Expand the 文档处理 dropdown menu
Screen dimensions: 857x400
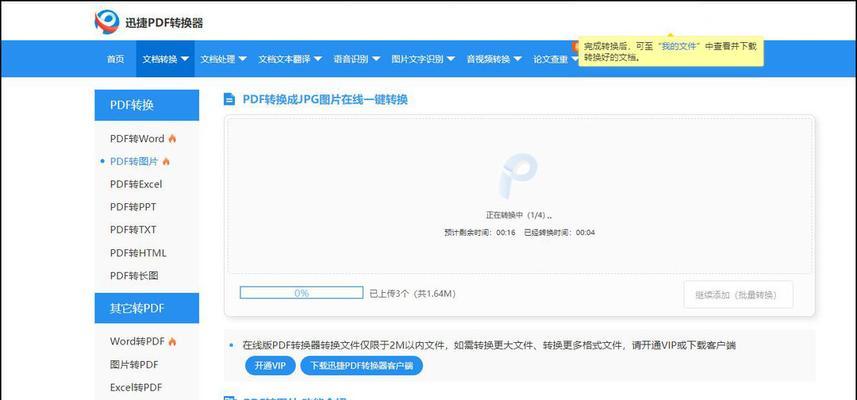point(223,59)
